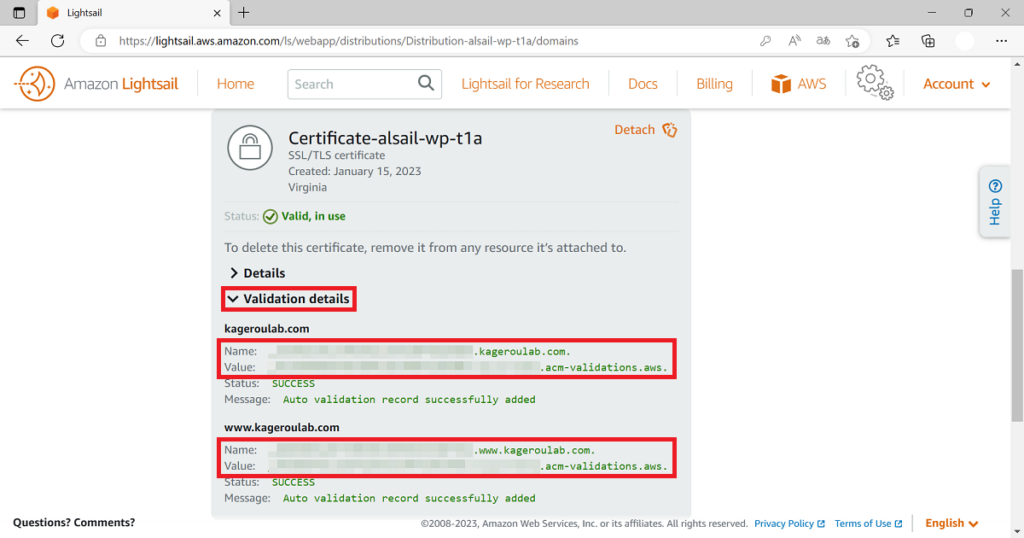The height and width of the screenshot is (538, 1024).
Task: Collapse the Validation details section
Action: point(289,298)
